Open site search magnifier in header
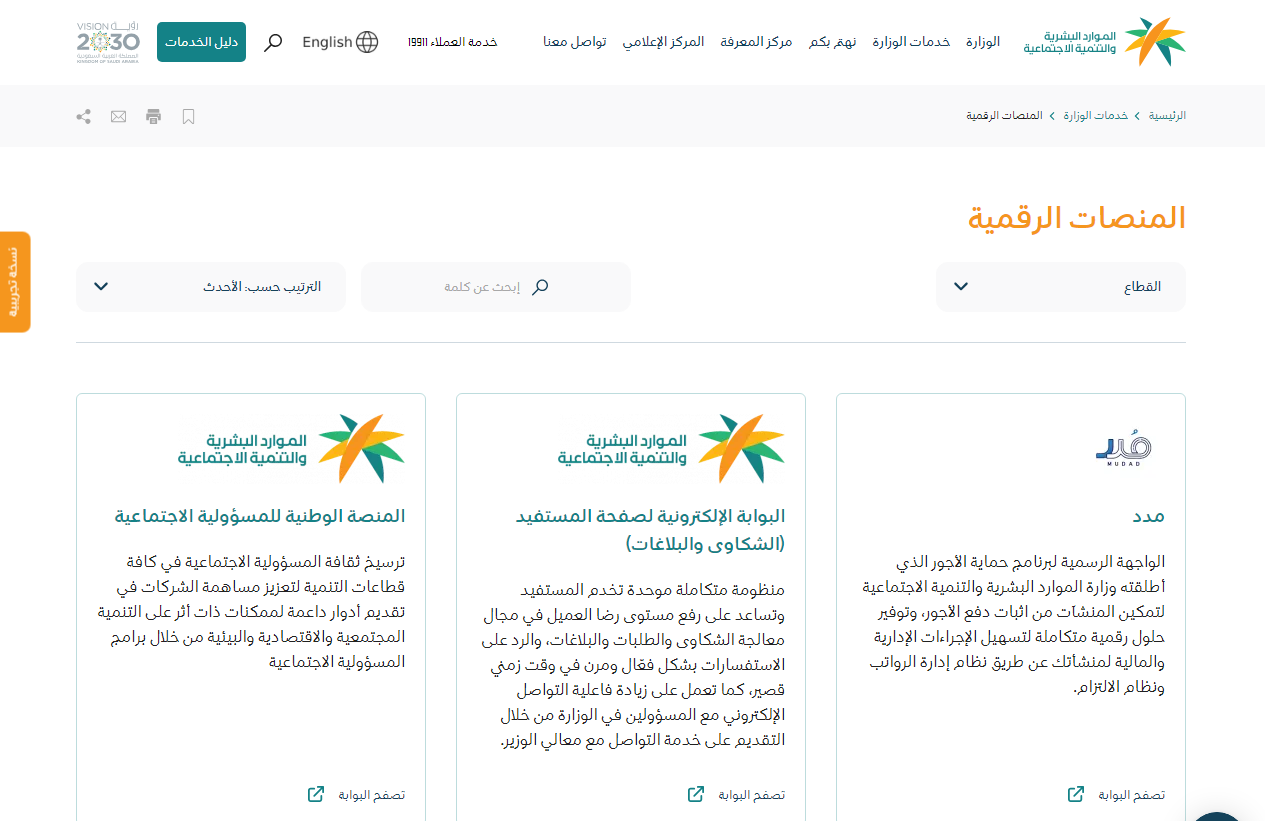 click(273, 42)
